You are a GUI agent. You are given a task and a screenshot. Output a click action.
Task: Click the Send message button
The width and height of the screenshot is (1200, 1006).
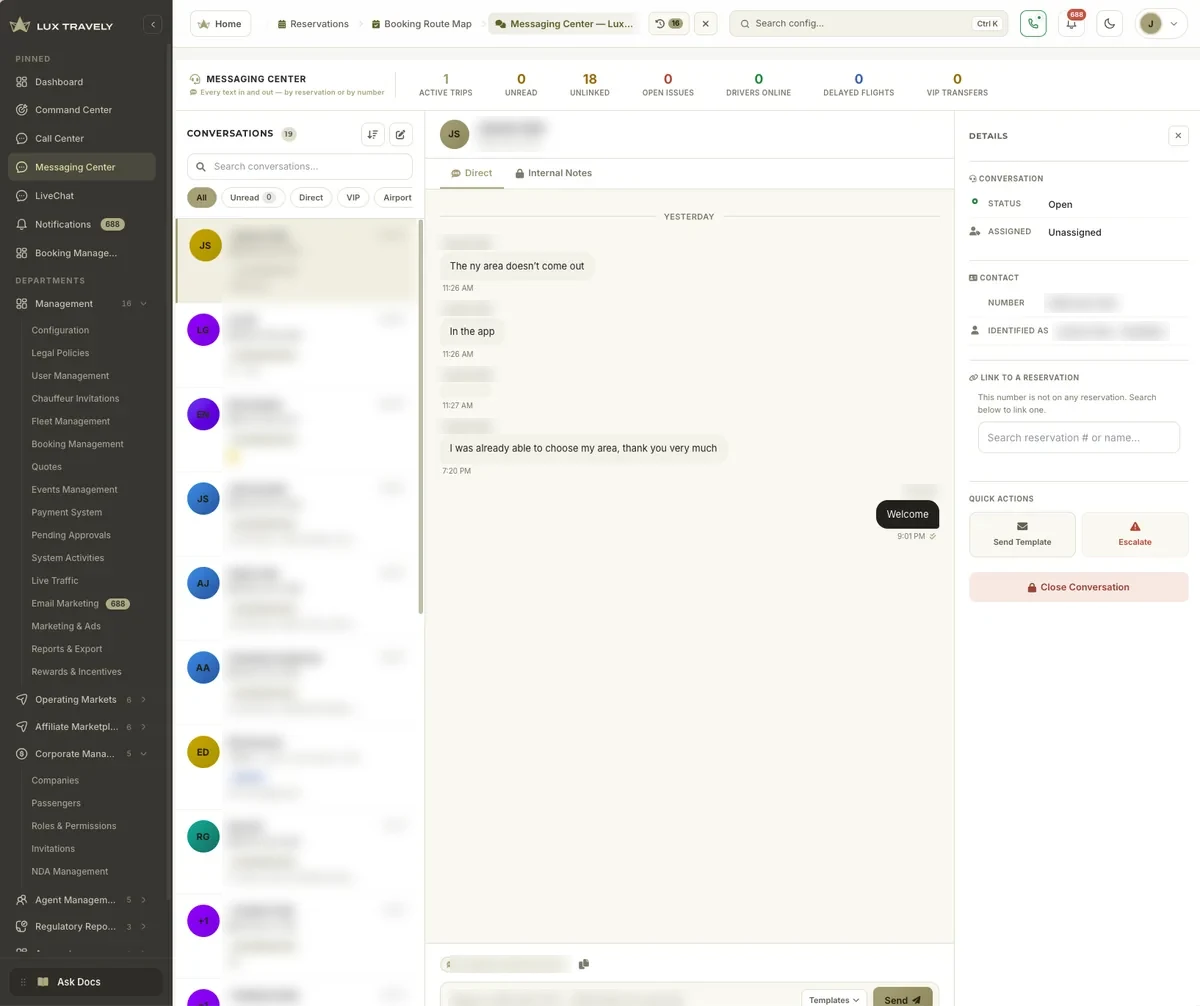tap(902, 998)
